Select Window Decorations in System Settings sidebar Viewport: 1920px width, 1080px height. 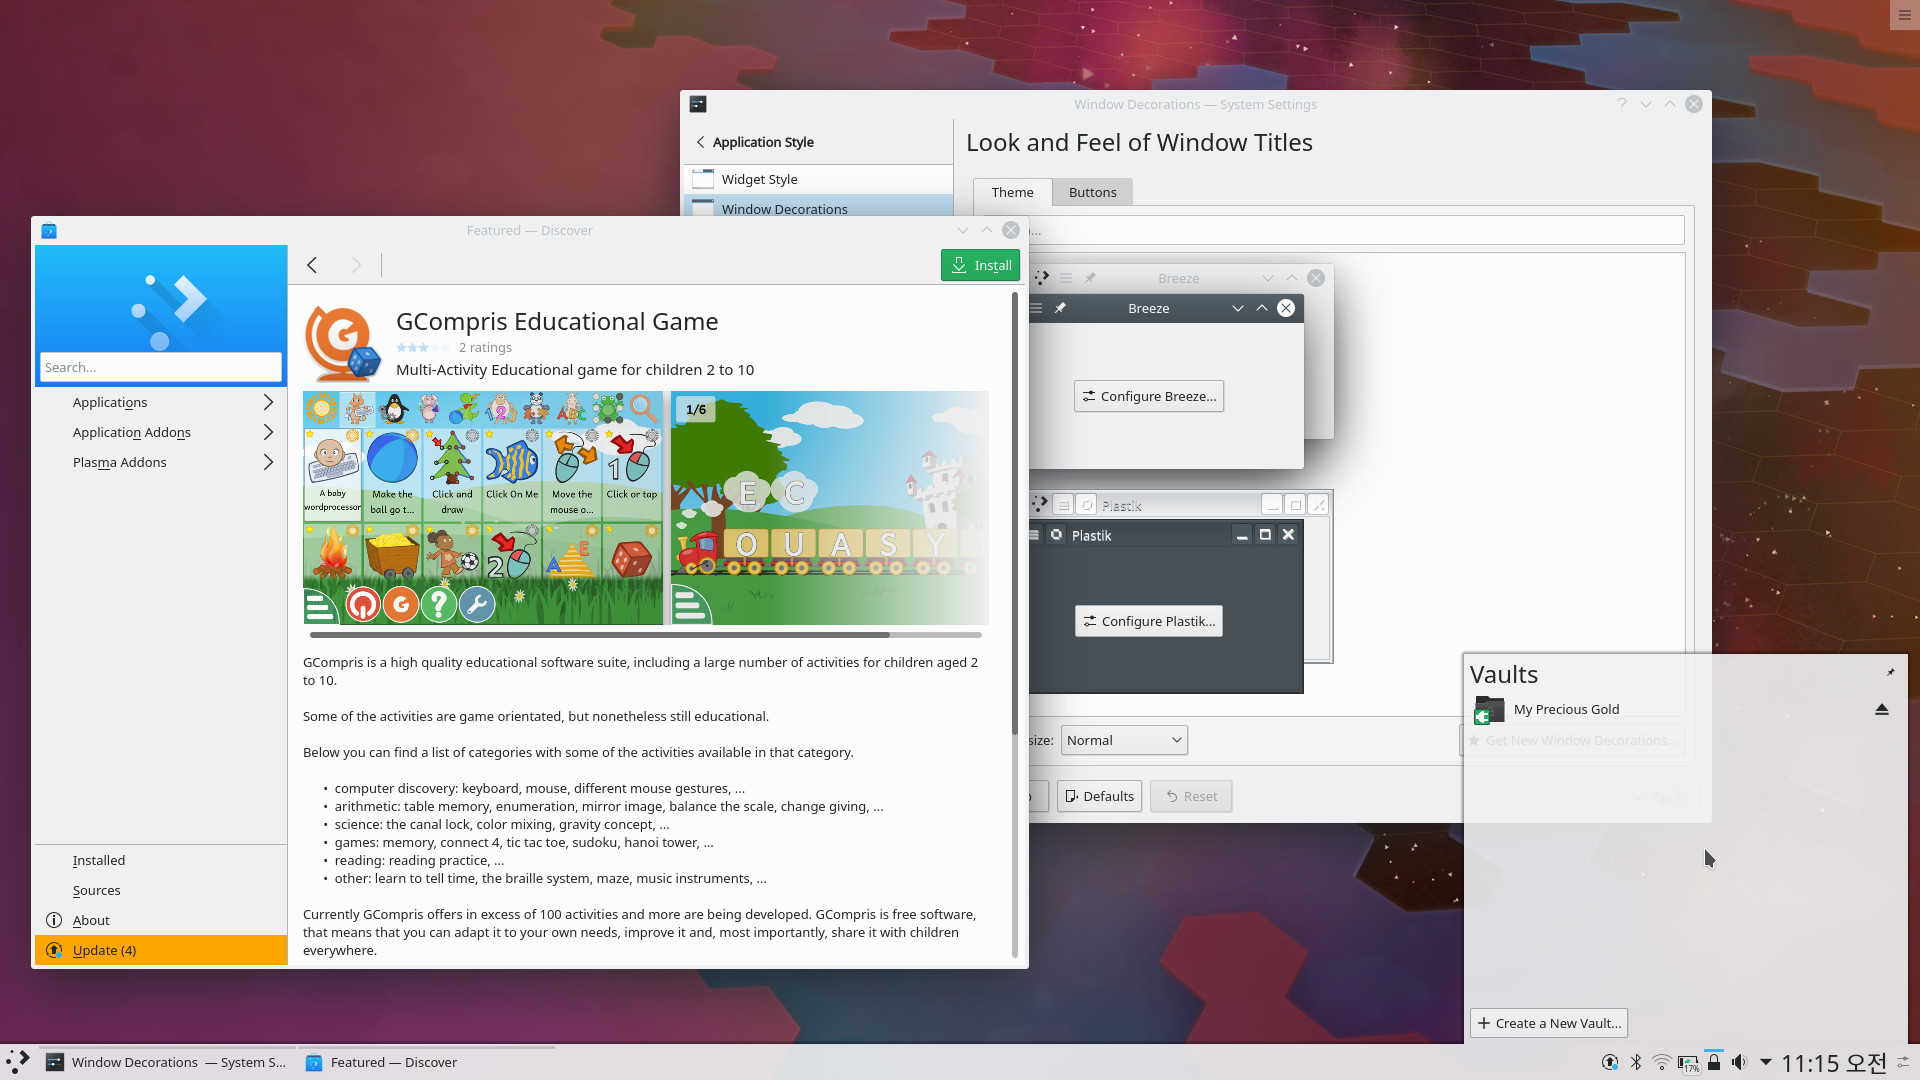pos(818,206)
